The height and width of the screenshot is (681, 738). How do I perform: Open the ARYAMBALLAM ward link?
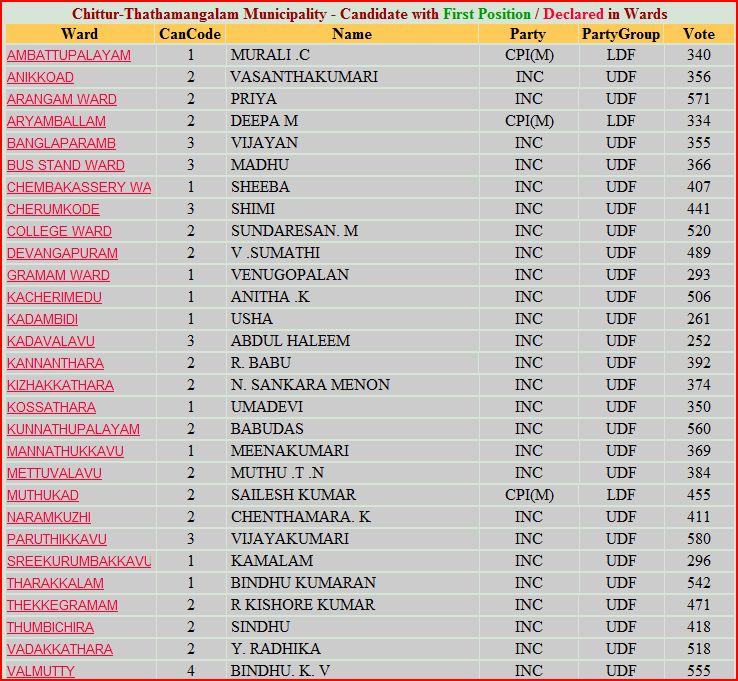56,121
